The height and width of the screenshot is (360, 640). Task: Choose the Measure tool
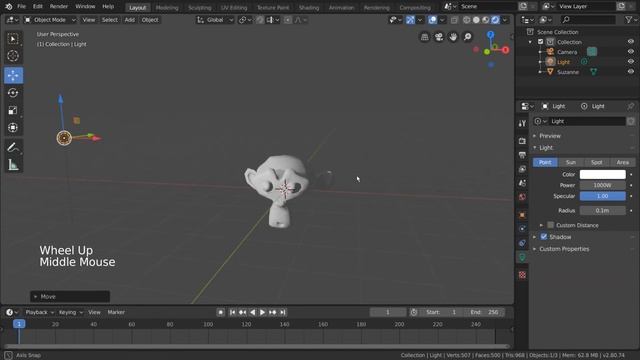coord(13,165)
